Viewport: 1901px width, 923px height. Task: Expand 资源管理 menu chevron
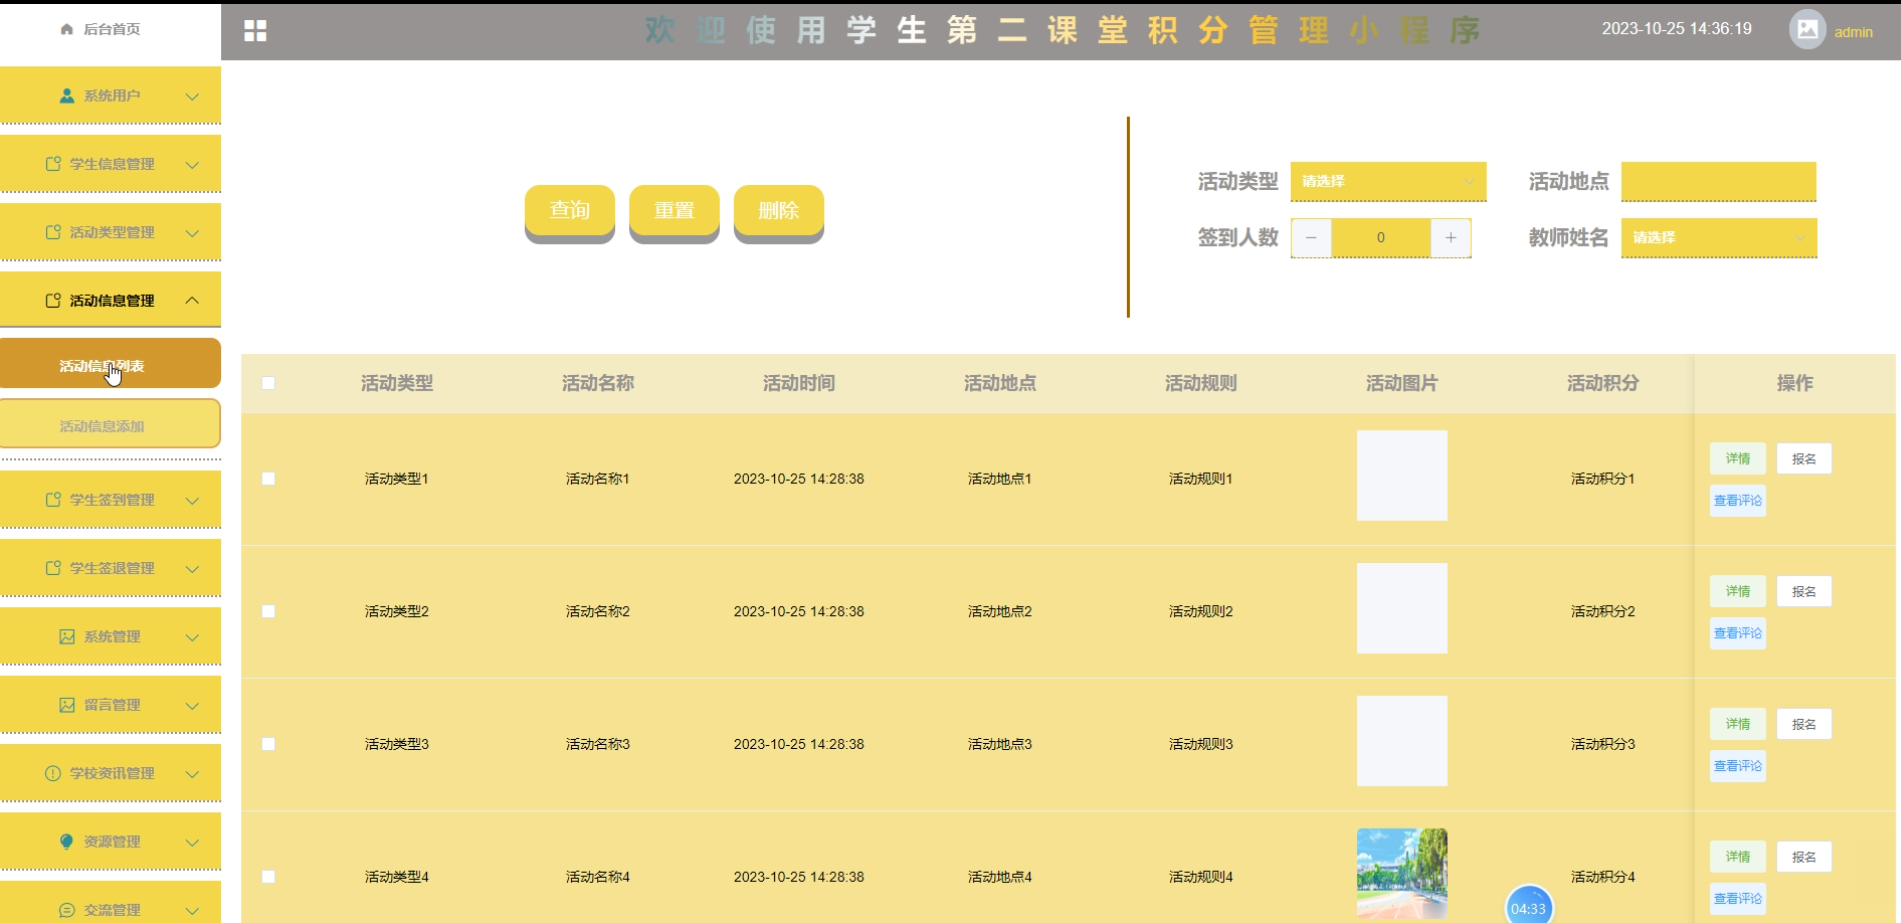click(x=192, y=843)
